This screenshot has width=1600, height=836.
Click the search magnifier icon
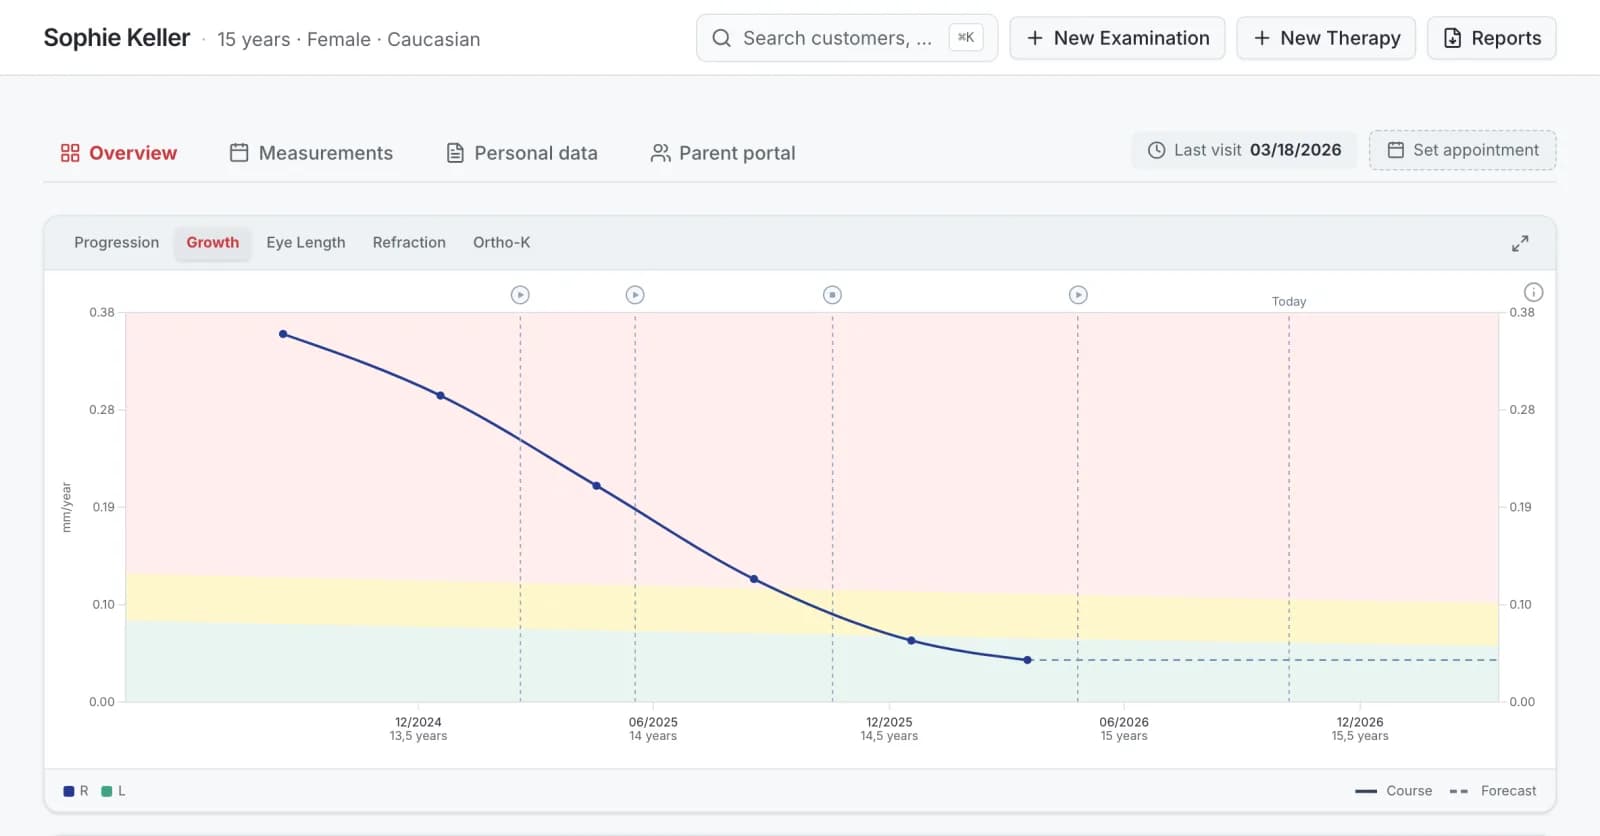tap(721, 38)
